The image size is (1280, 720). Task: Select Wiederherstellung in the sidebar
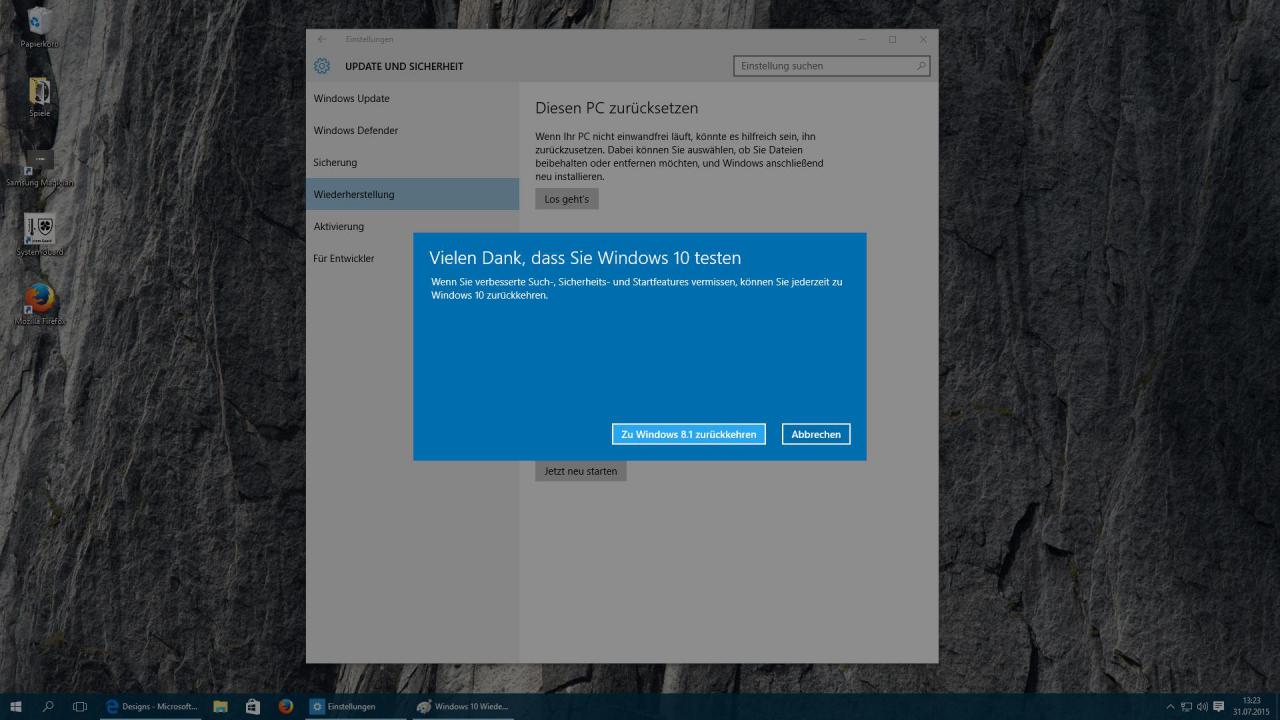412,194
